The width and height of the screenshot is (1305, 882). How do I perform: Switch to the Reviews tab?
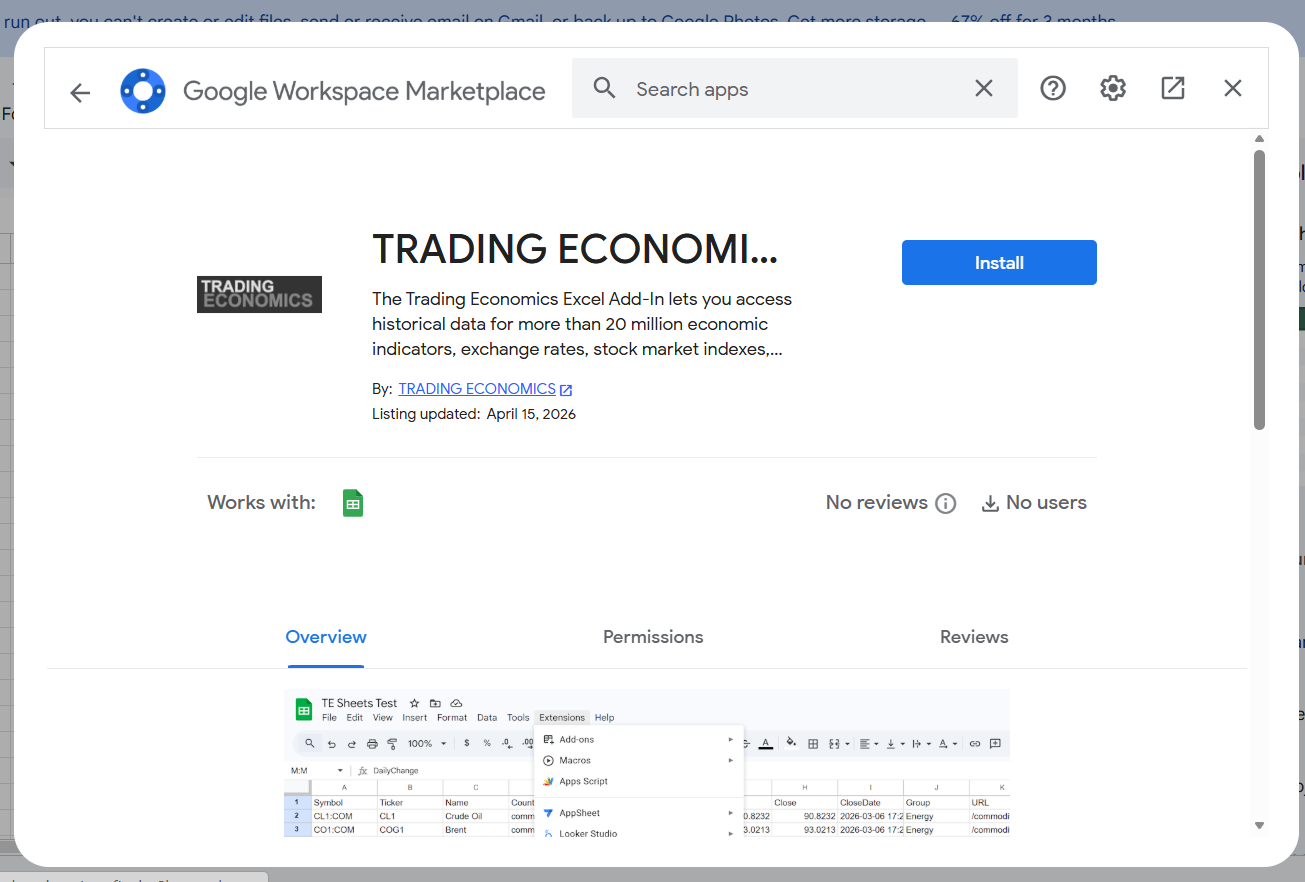(974, 637)
